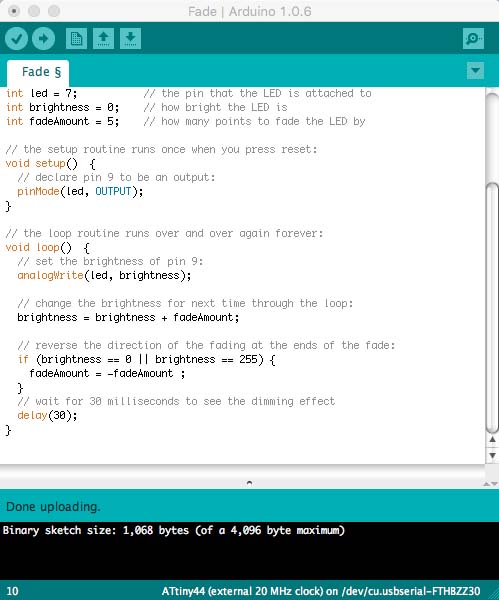Click the 'void loop()' line
The width and height of the screenshot is (499, 600).
48,248
